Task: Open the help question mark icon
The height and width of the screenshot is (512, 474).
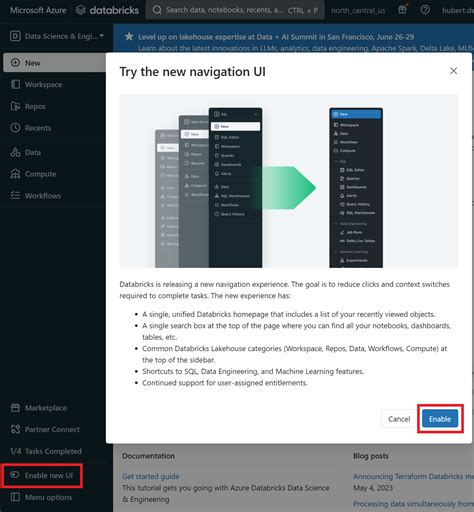Action: click(425, 10)
